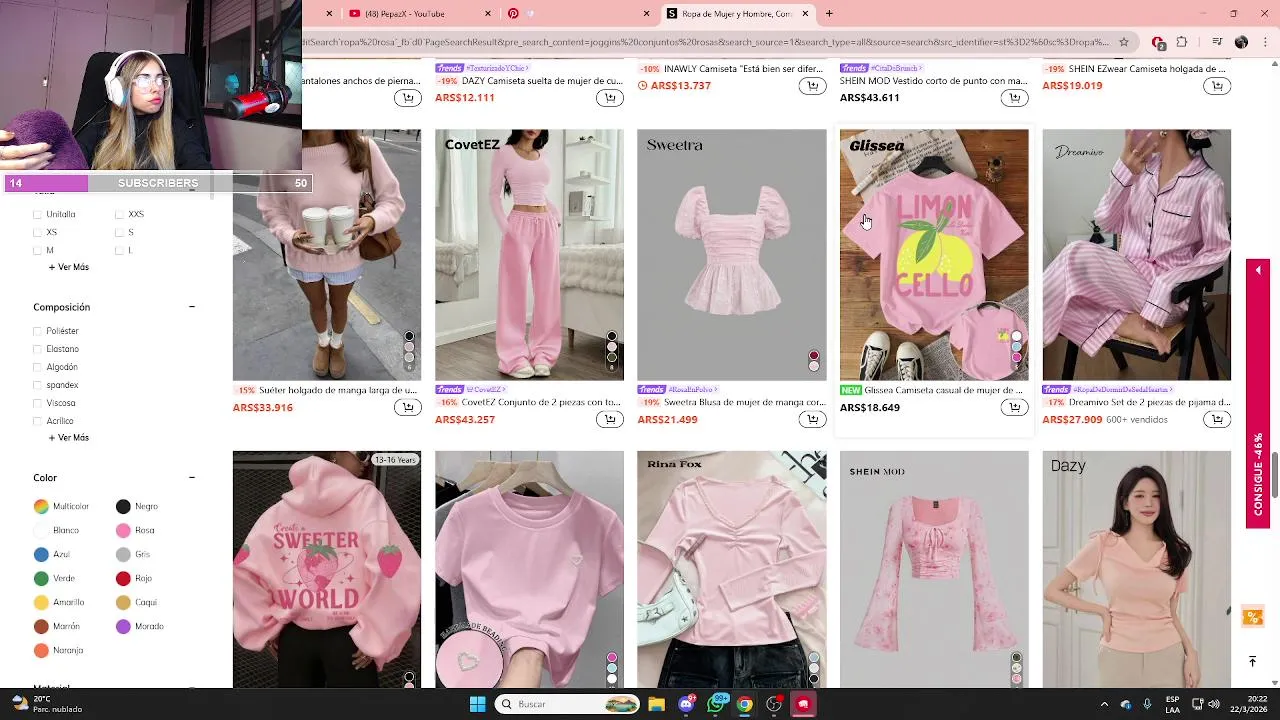Screen dimensions: 1280x720
Task: Open the Glissea Camiseta casual product link
Action: click(943, 390)
